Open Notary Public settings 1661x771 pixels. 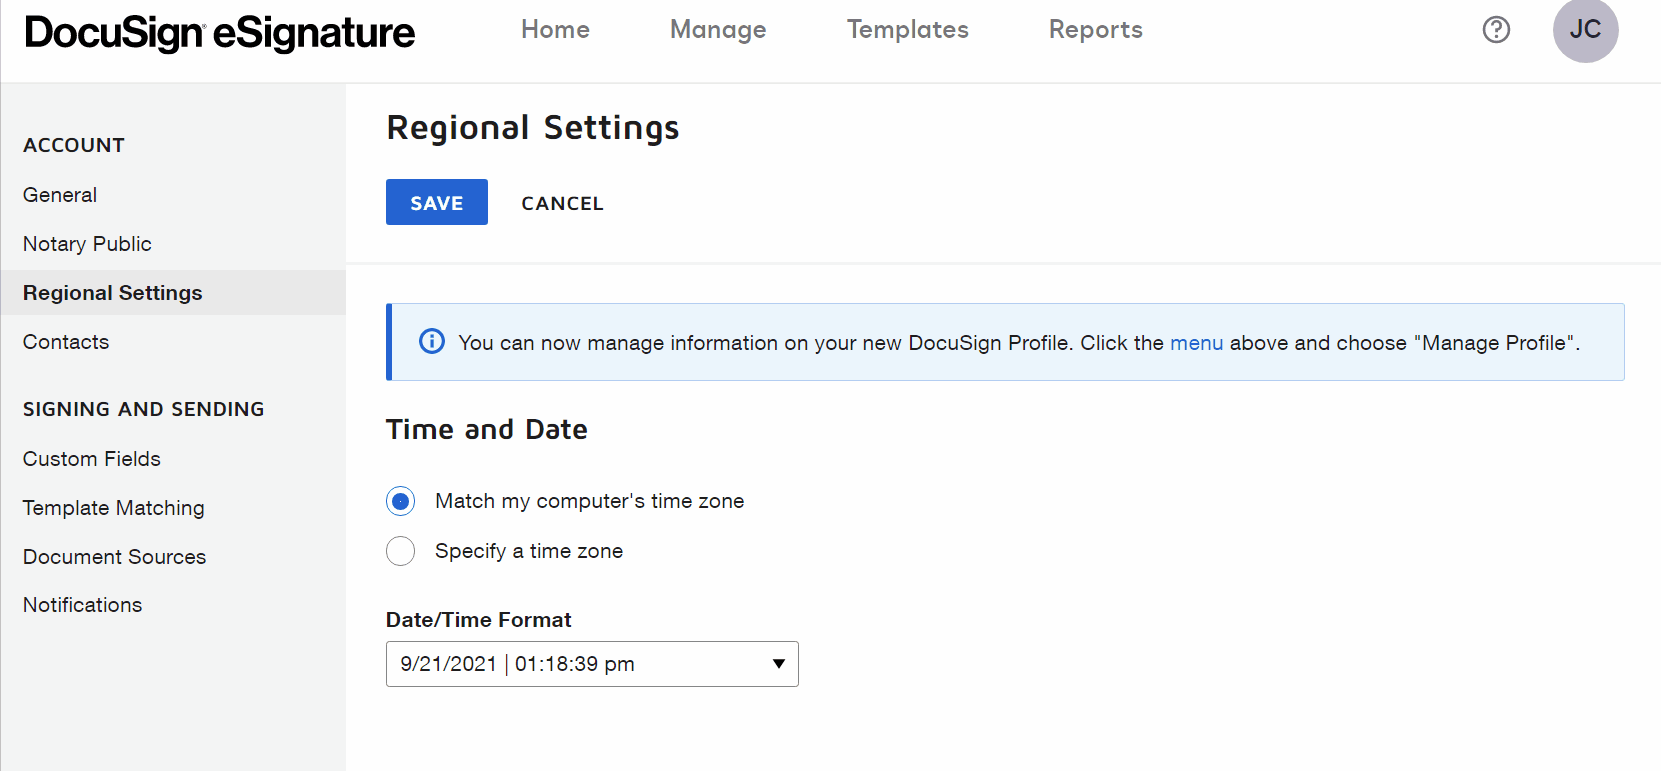87,244
